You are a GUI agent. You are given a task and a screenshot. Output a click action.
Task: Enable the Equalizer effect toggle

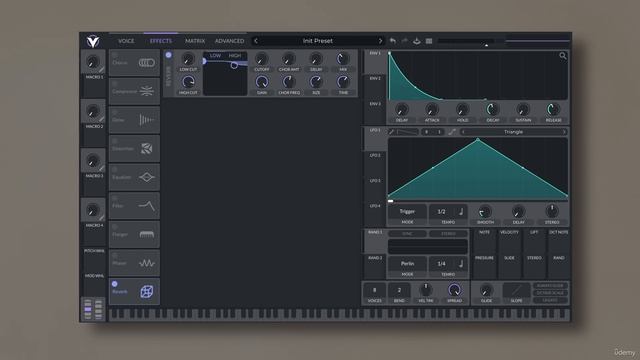click(x=115, y=169)
